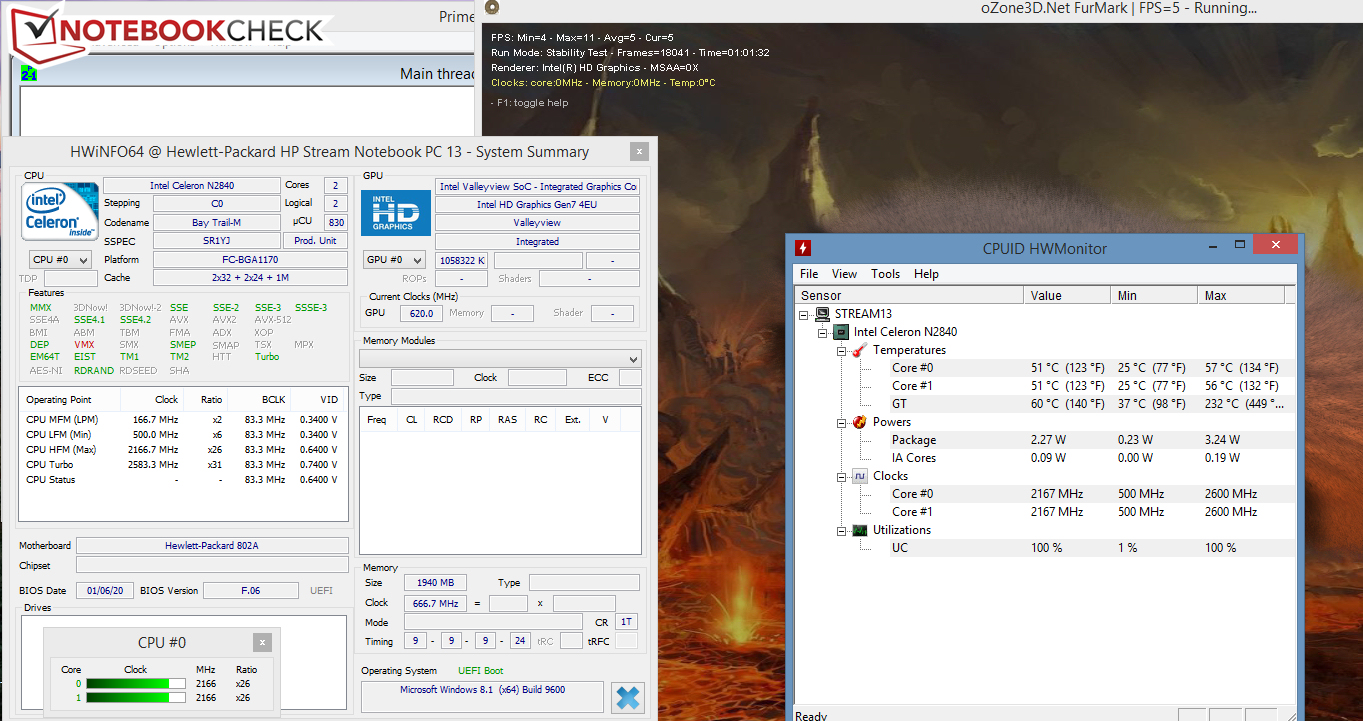The width and height of the screenshot is (1363, 721).
Task: Click the Intel Celeron N2840 CPU name field
Action: click(x=192, y=185)
